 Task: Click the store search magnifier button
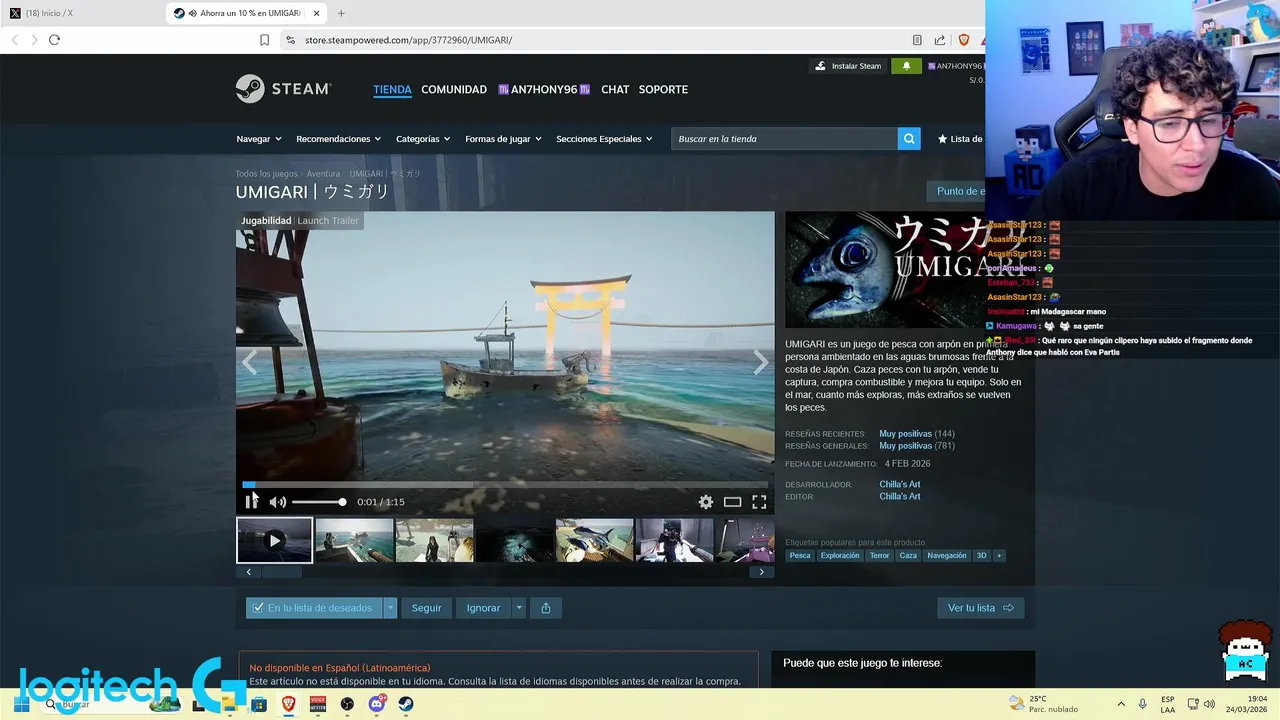909,139
